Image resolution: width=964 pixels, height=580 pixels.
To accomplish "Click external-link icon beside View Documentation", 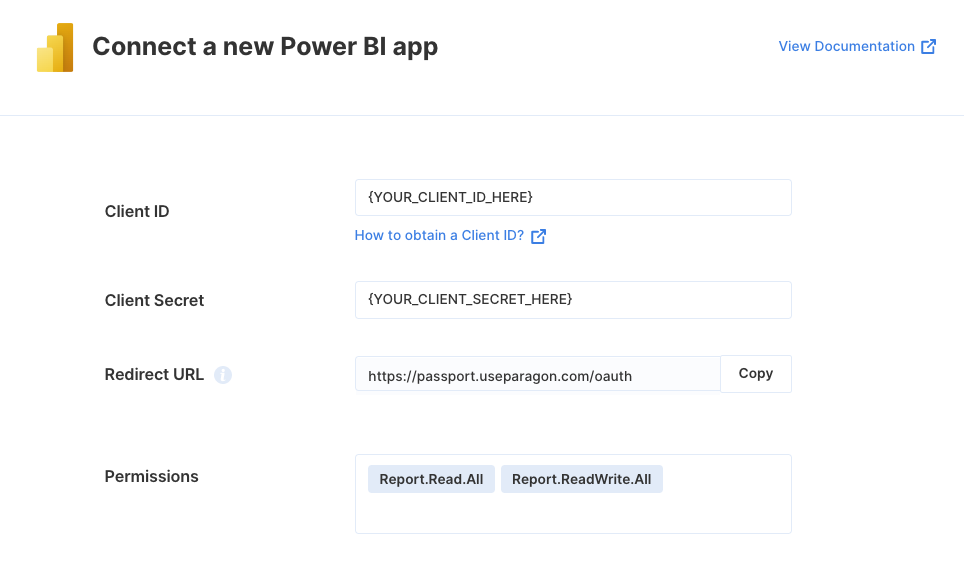I will (928, 47).
